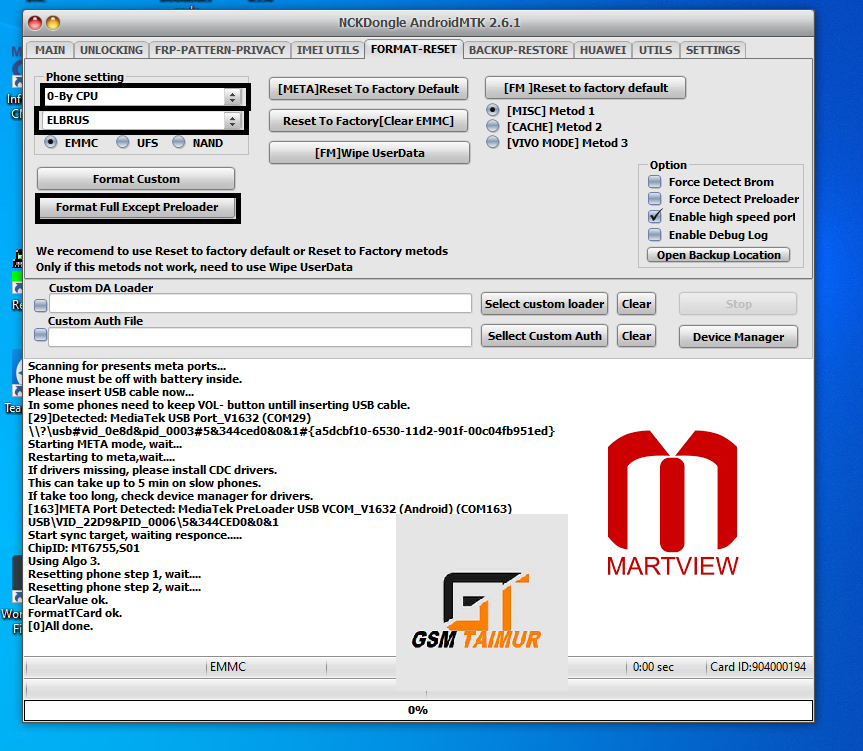Toggle the Enable high speed port checkbox

(654, 216)
